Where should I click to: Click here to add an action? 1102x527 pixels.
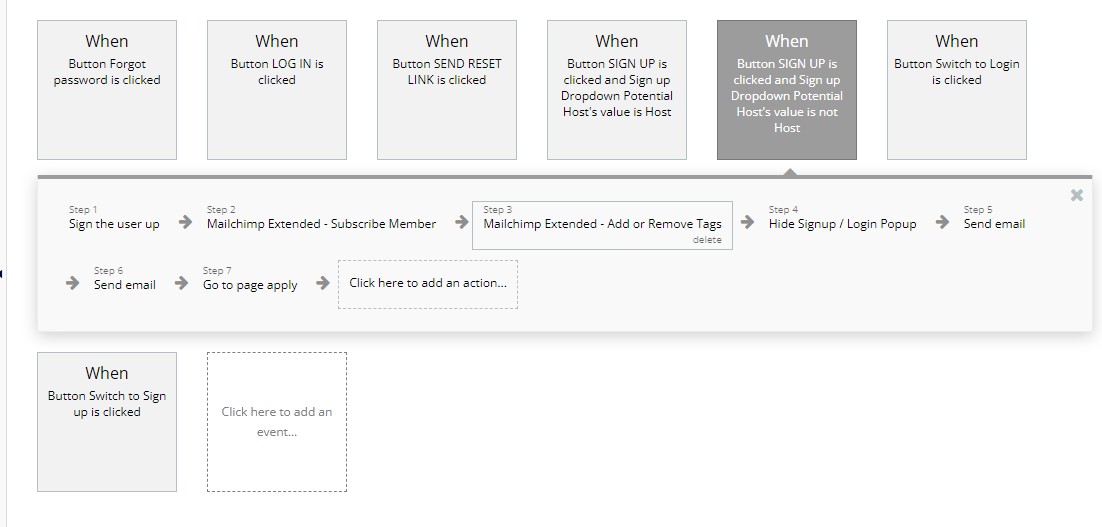pos(428,284)
